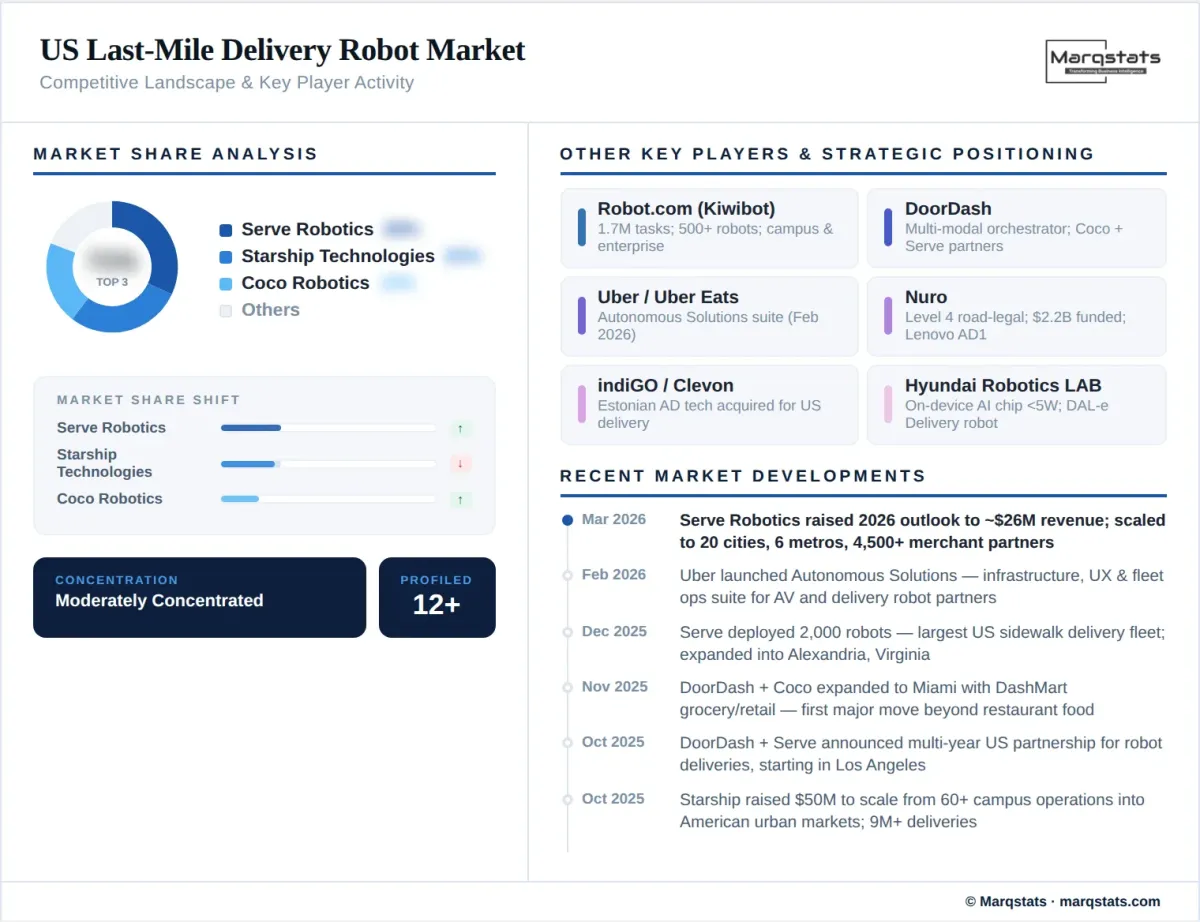
Task: Toggle the Others legend checkbox
Action: pyautogui.click(x=225, y=310)
